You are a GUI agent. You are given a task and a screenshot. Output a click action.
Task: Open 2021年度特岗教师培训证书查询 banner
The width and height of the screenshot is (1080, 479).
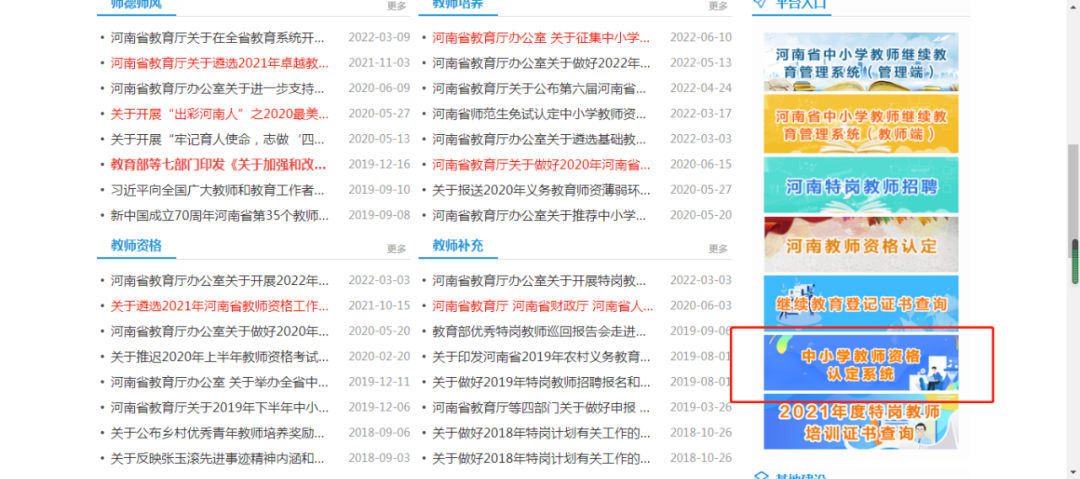coord(860,423)
